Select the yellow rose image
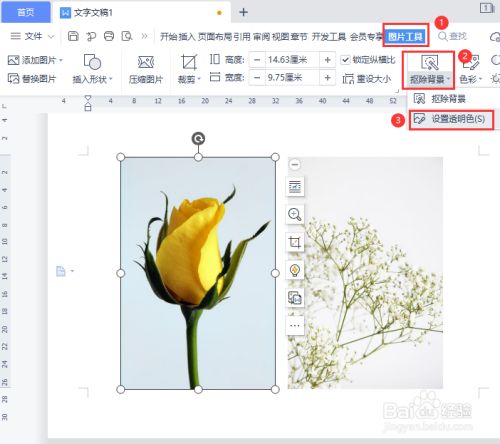Viewport: 500px width, 444px height. 198,273
